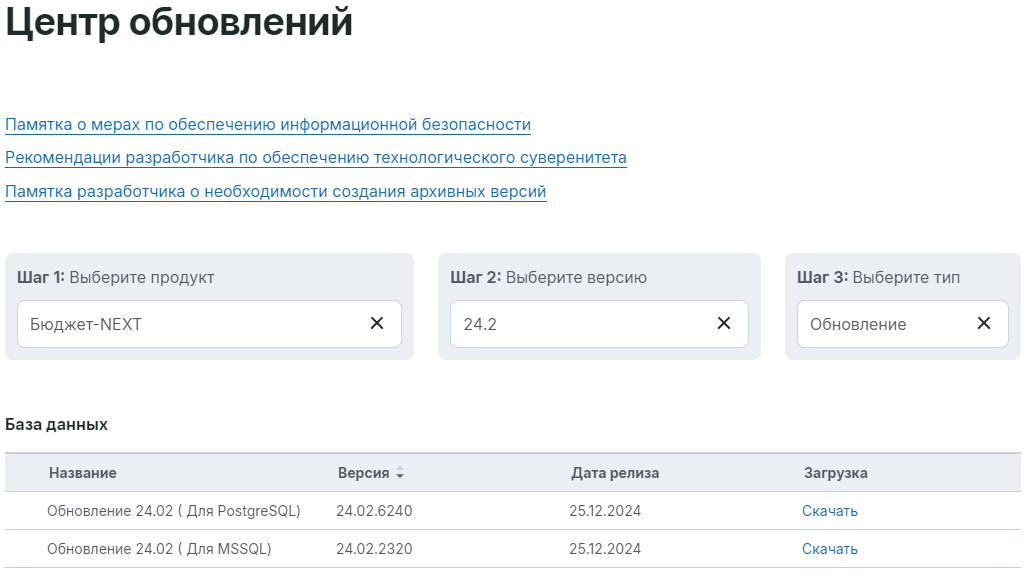Click release date of MSSQL update

[605, 549]
